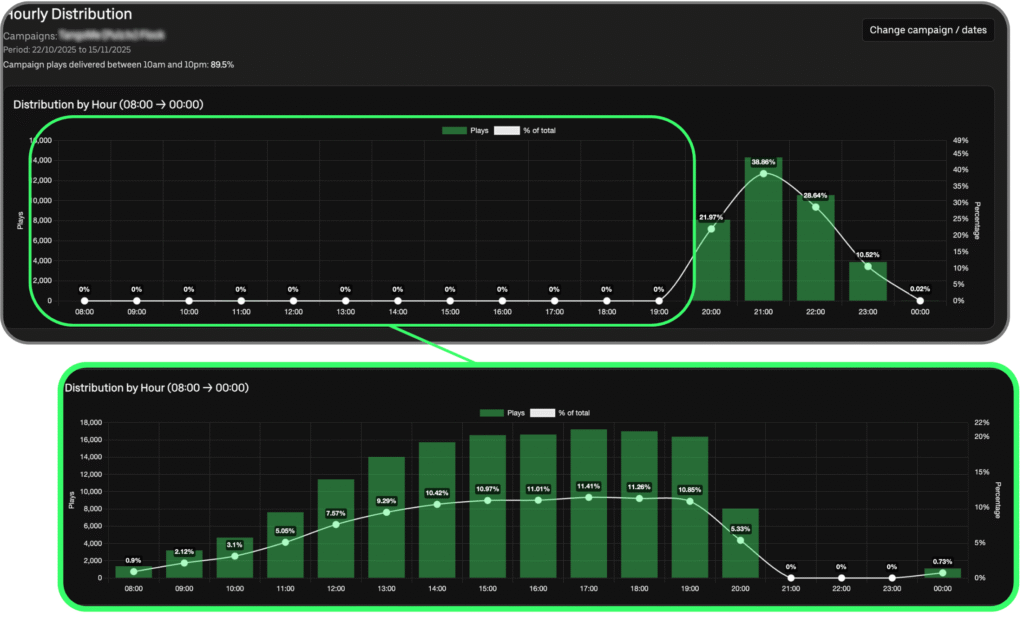Click the 10.52% marker at 23:00
Screen dimensions: 1024x617
868,266
